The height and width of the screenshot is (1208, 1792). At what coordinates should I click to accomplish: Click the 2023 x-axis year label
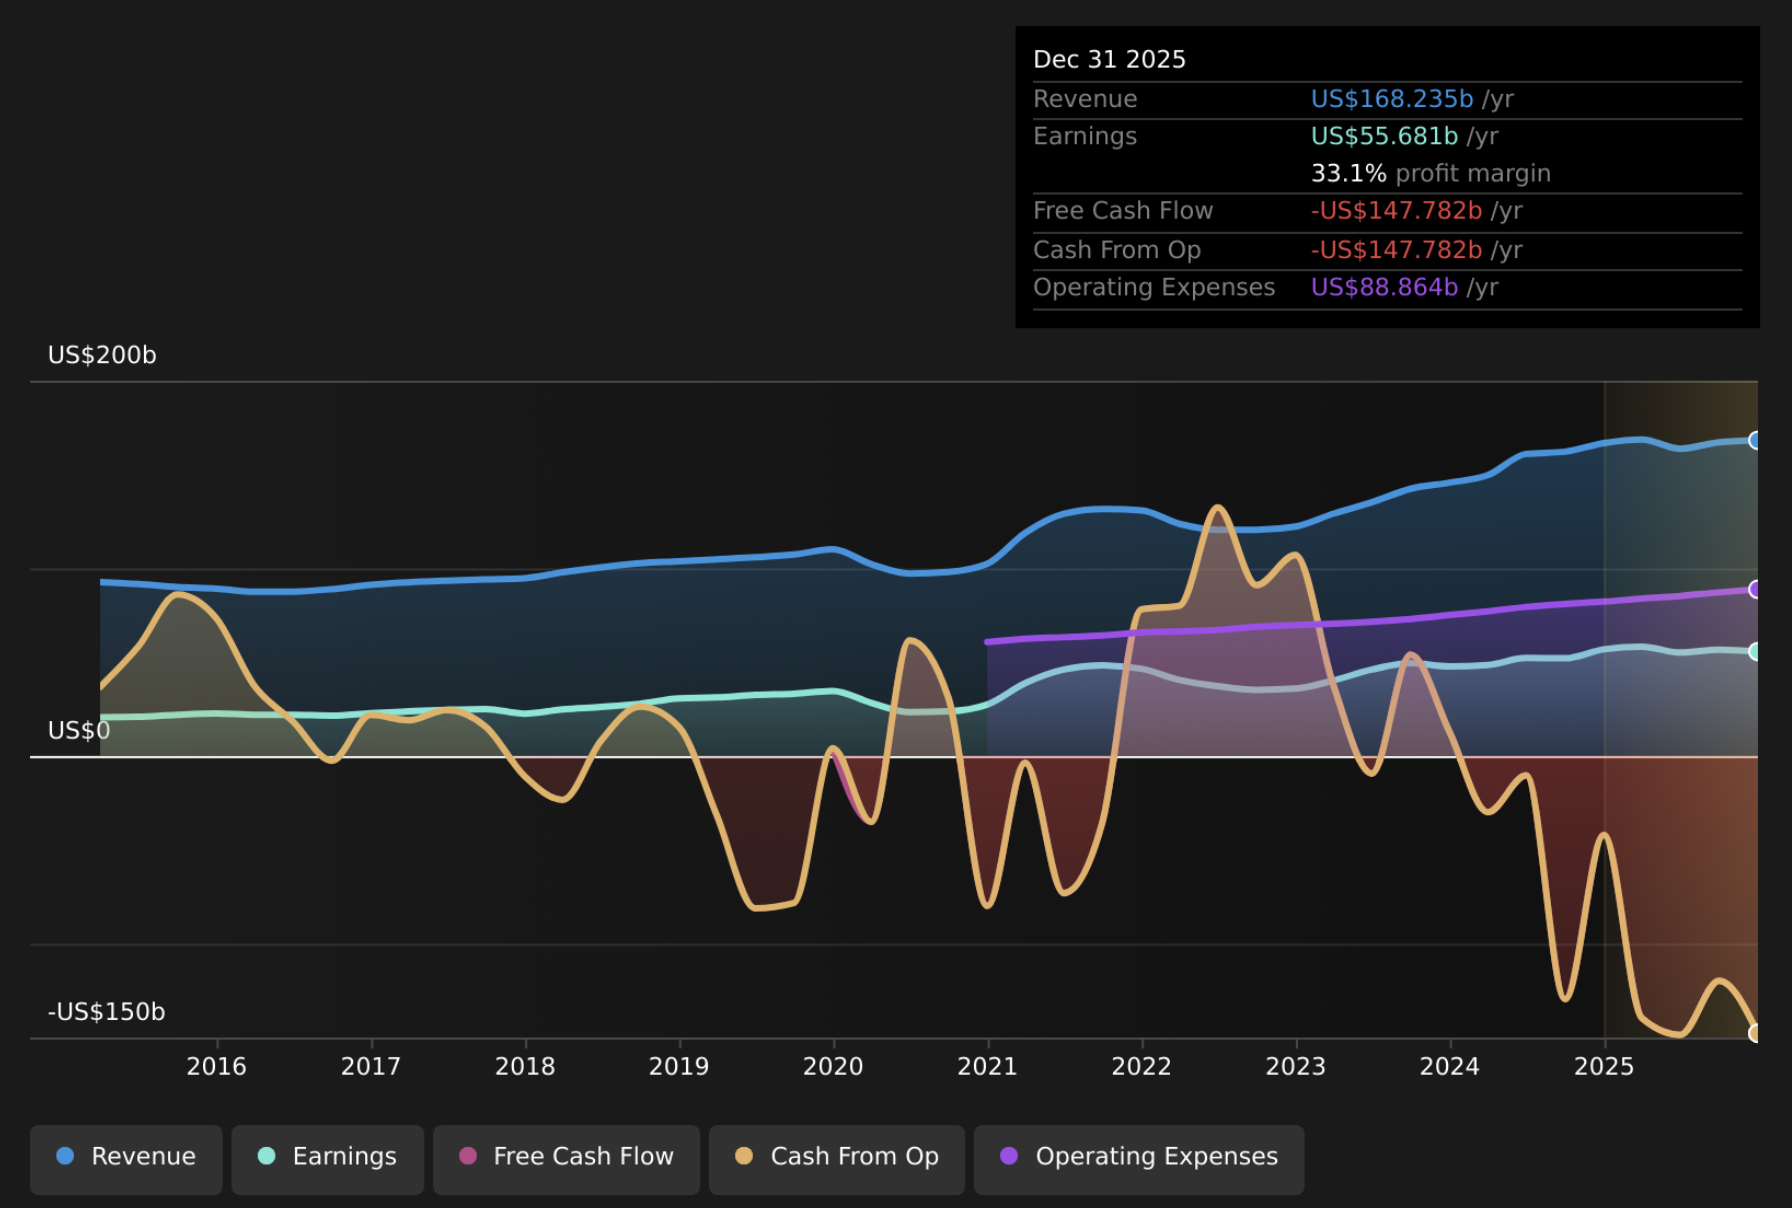coord(1296,1066)
